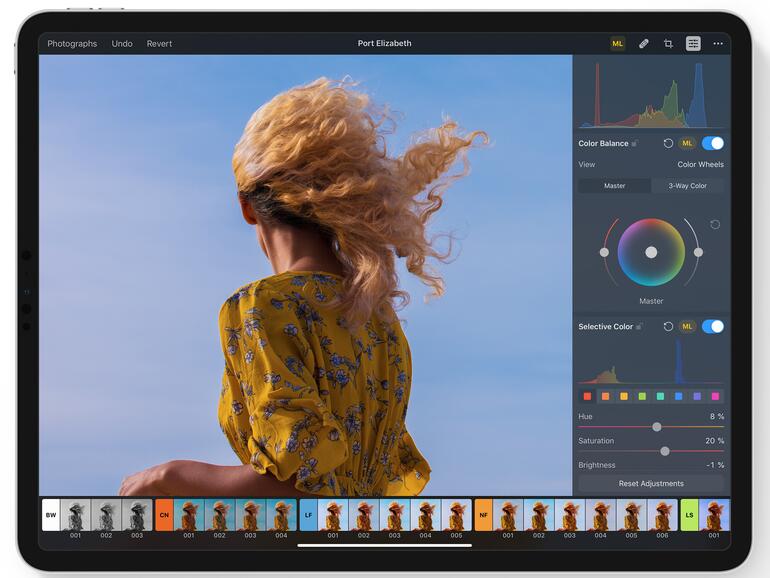
Task: Apply LF preset 003 thumbnail
Action: [395, 515]
